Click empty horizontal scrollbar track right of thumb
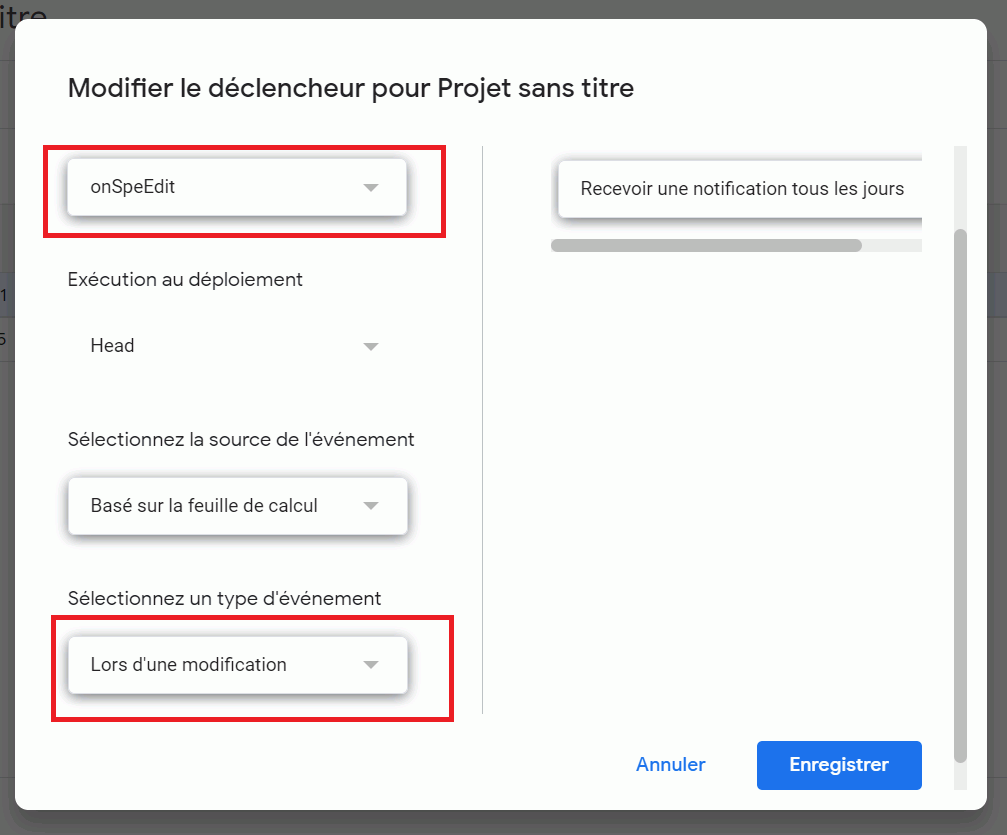This screenshot has height=835, width=1007. [892, 245]
